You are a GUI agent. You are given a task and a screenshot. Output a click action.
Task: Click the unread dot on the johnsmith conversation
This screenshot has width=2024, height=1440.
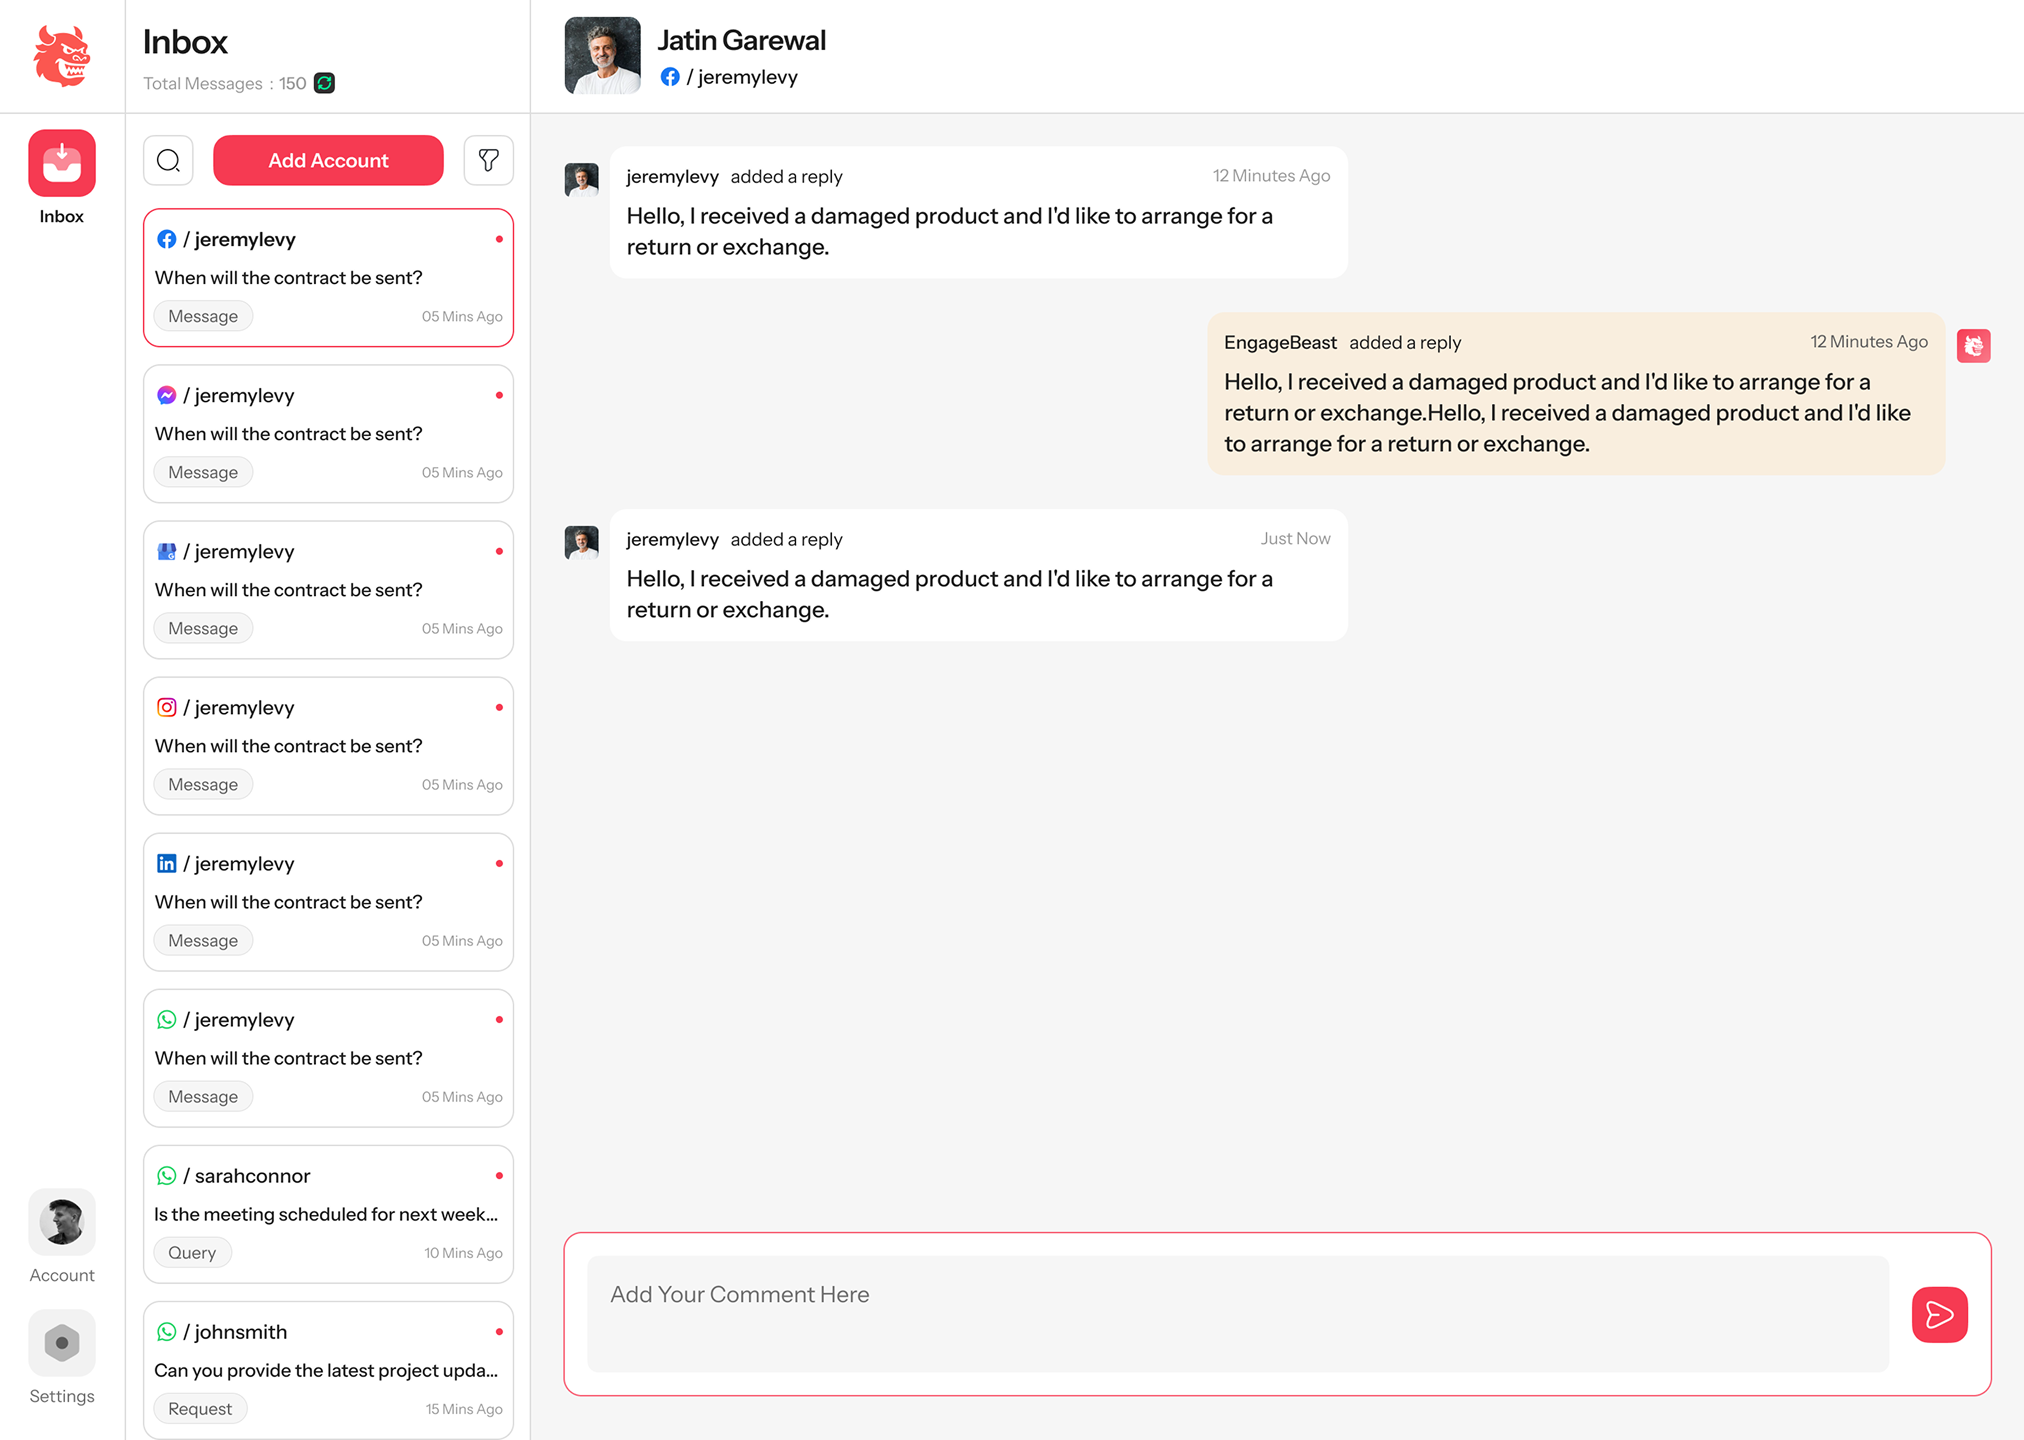(x=499, y=1331)
